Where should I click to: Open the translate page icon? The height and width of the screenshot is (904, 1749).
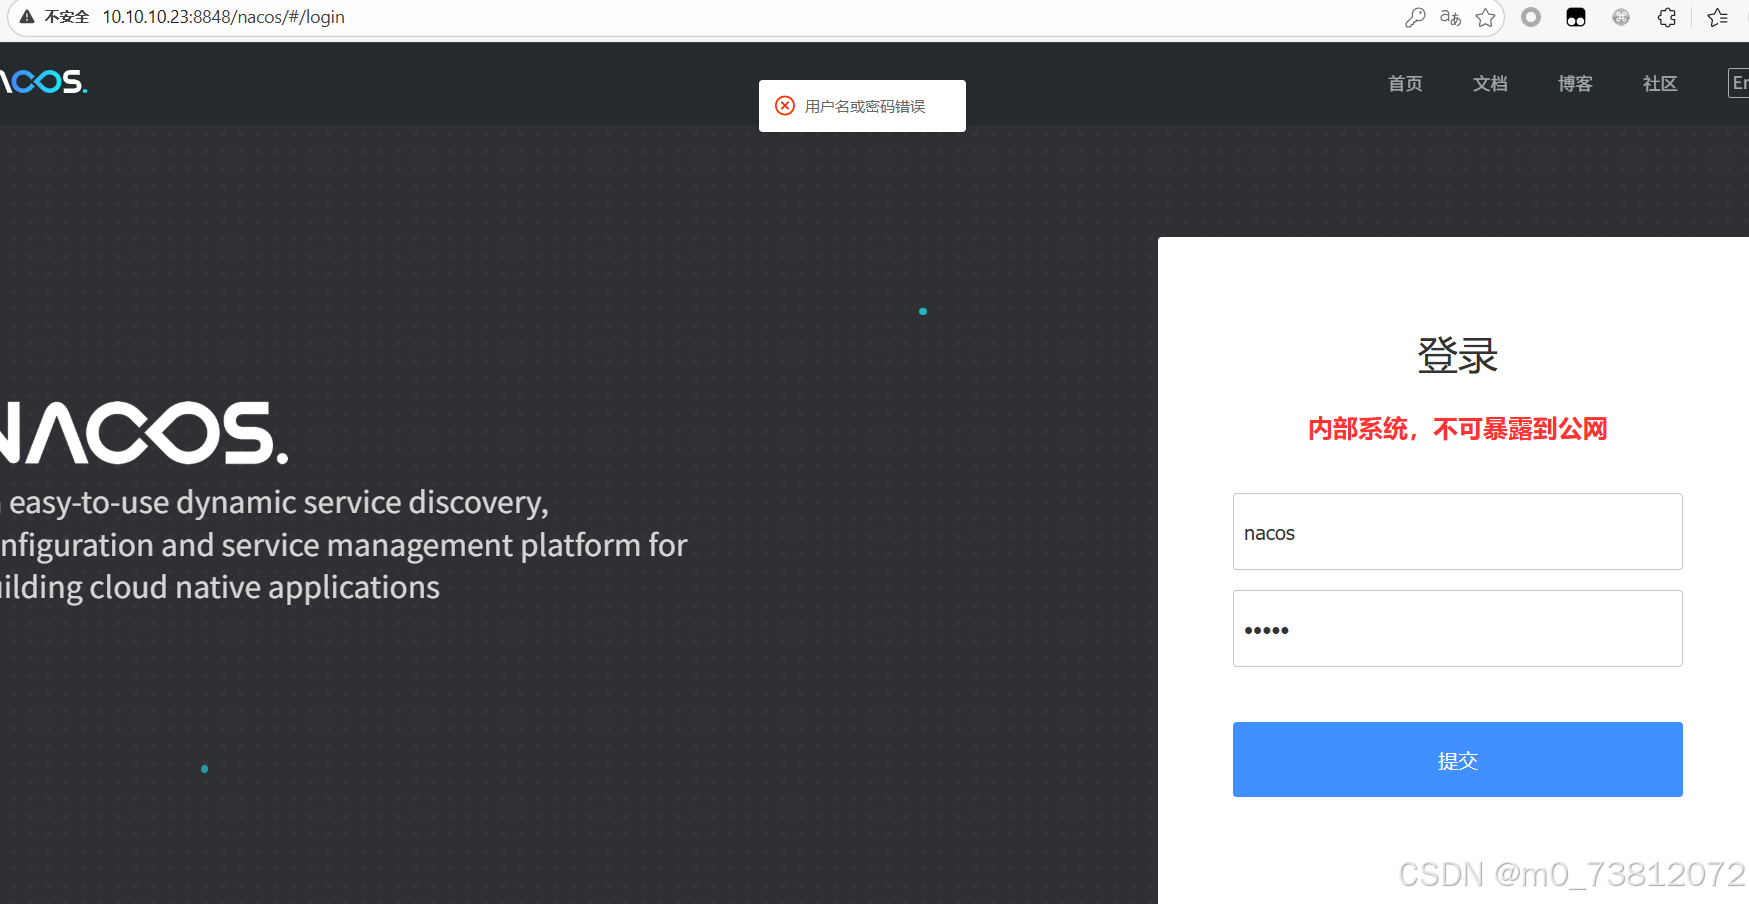[1450, 17]
